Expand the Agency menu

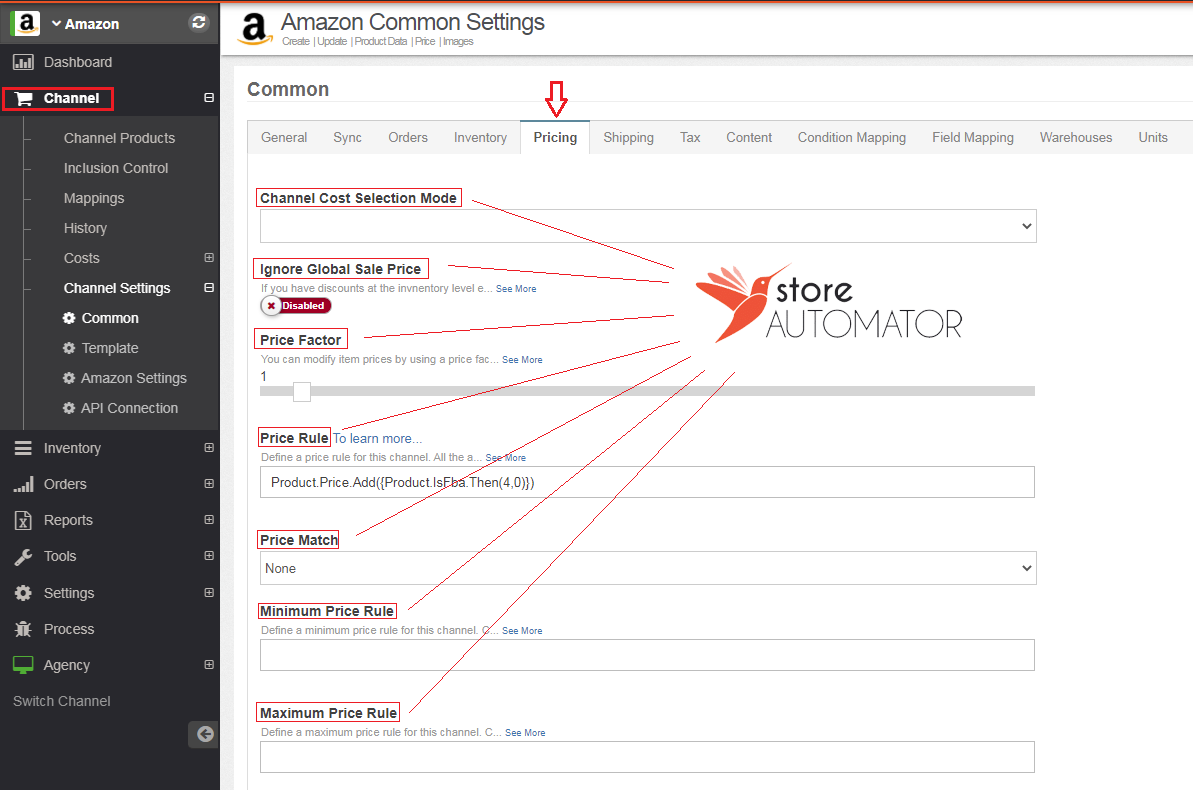[x=209, y=665]
